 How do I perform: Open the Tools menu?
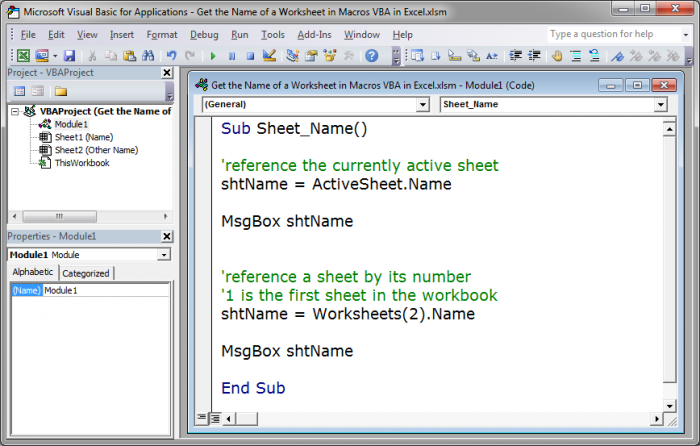tap(273, 34)
